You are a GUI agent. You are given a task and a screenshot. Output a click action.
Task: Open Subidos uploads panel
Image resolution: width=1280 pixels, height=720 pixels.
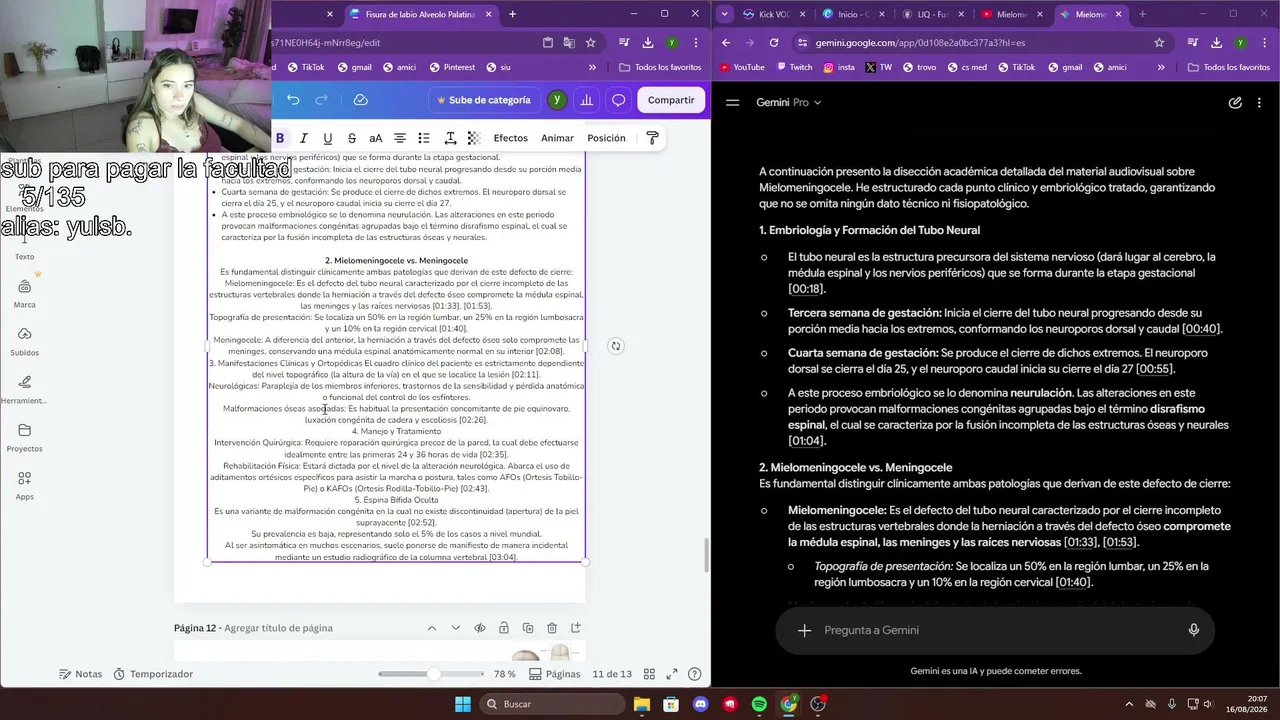pyautogui.click(x=24, y=341)
